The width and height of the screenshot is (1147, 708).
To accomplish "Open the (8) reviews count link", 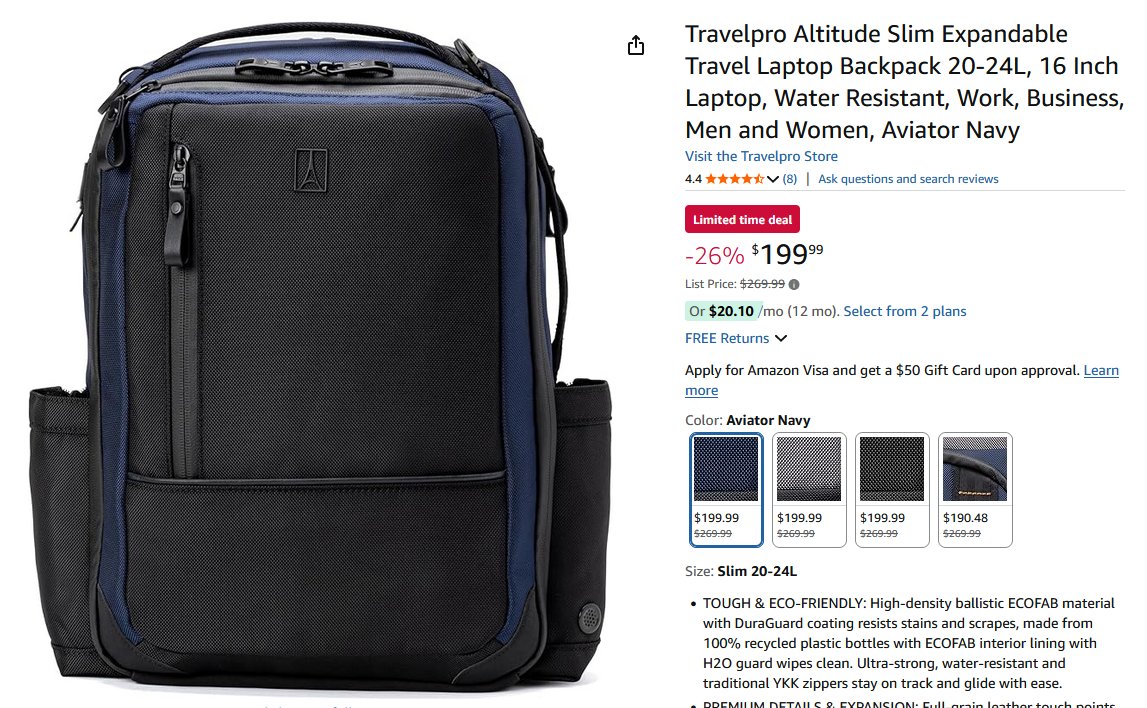I will 789,179.
